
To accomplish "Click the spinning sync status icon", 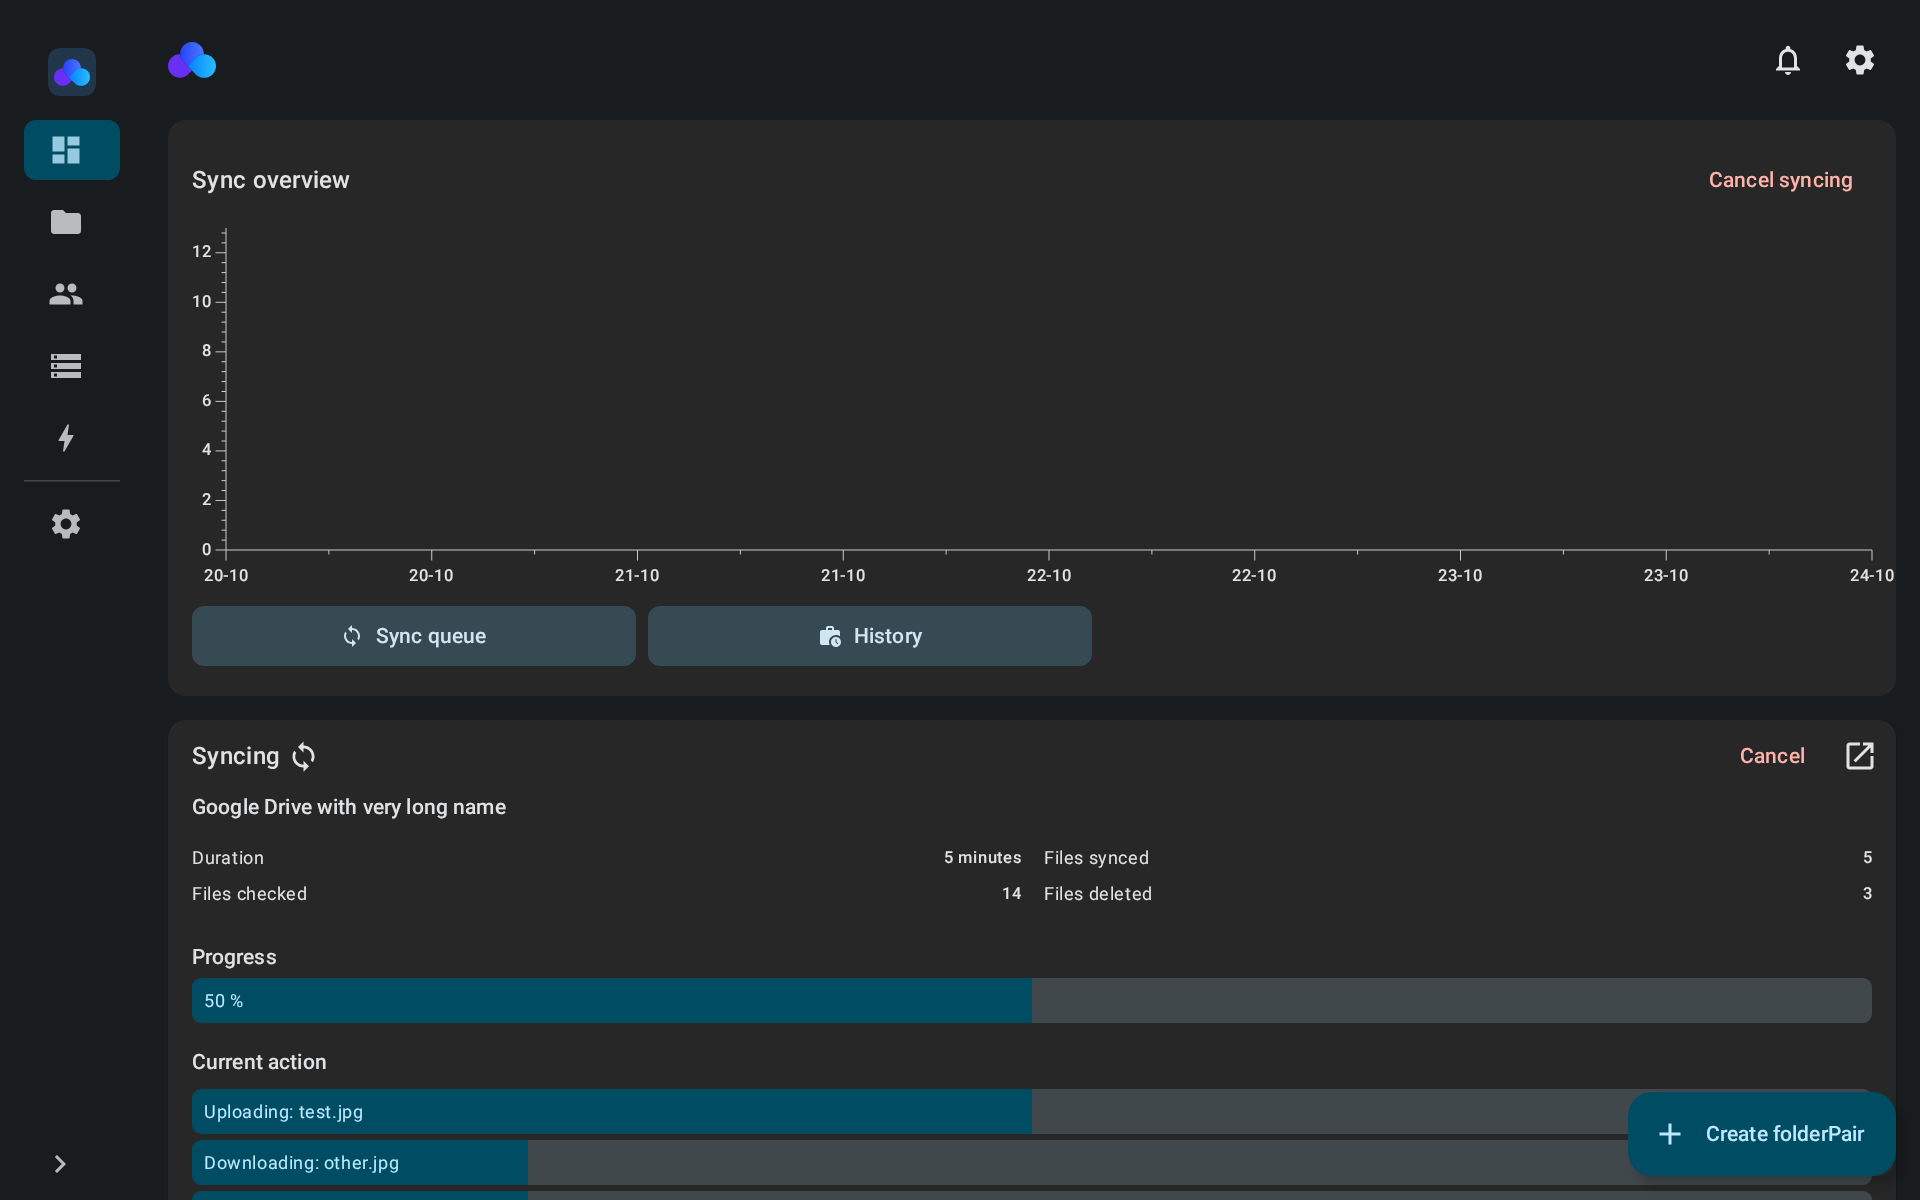I will tap(304, 756).
